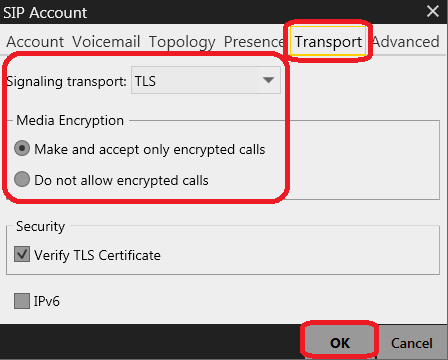
Task: Click the IPv6 label text
Action: coord(46,301)
